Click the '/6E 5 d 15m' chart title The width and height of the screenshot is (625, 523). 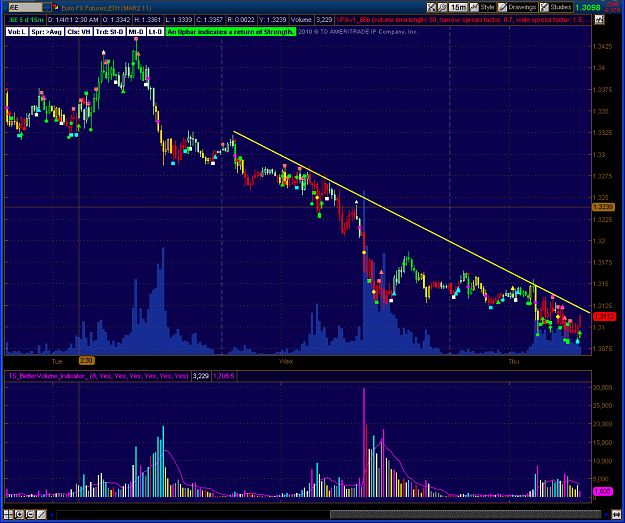point(25,19)
